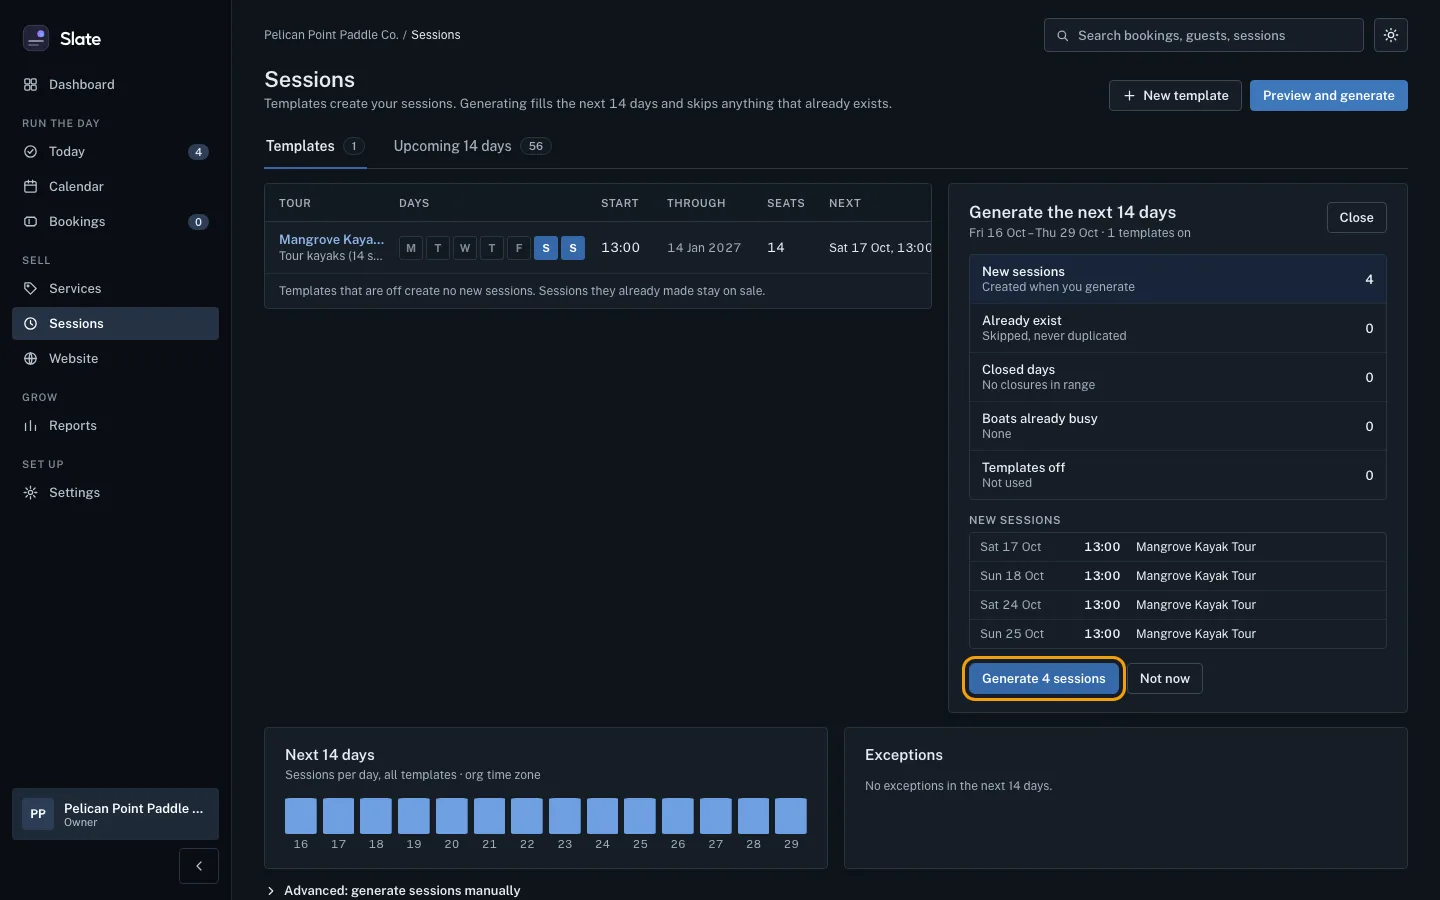This screenshot has width=1440, height=900.
Task: Click the Sessions breadcrumb
Action: click(x=436, y=35)
